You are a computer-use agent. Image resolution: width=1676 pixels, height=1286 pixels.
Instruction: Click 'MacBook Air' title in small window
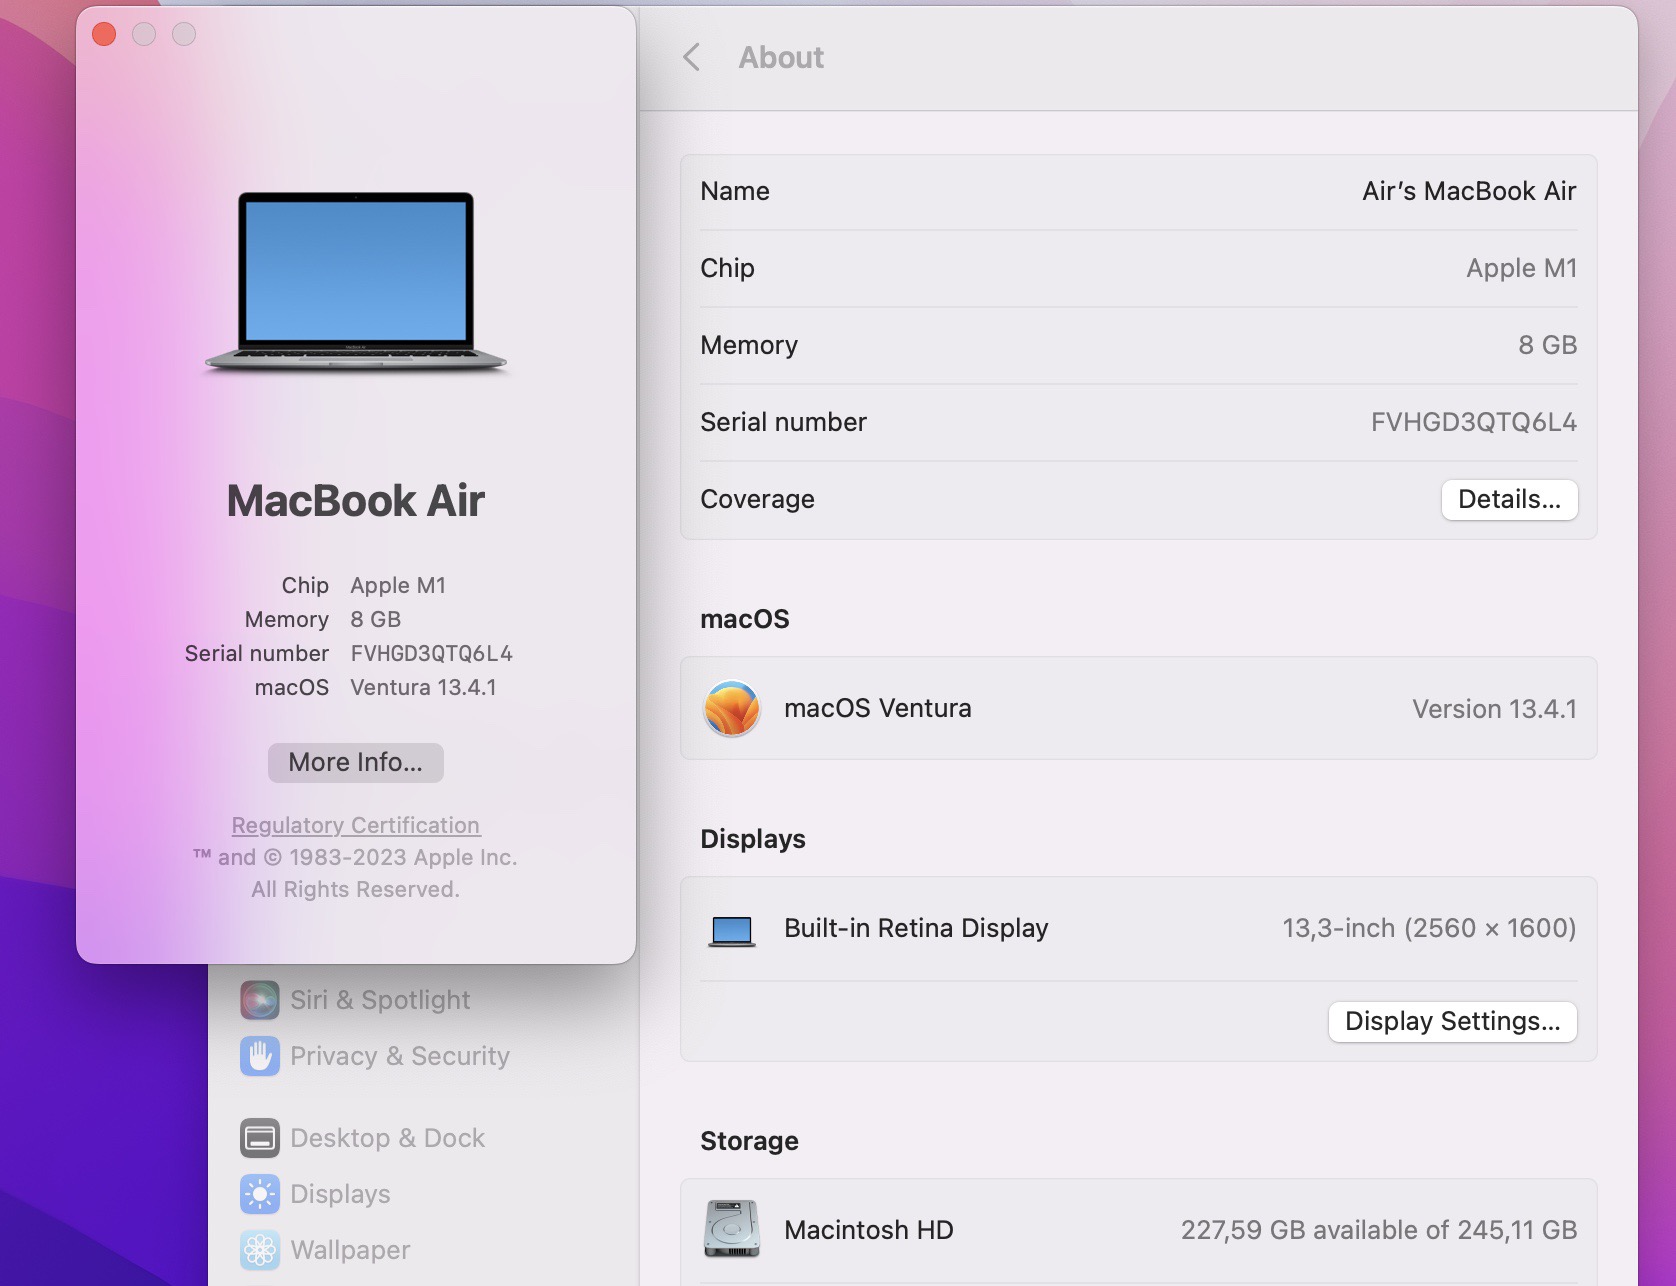coord(356,500)
